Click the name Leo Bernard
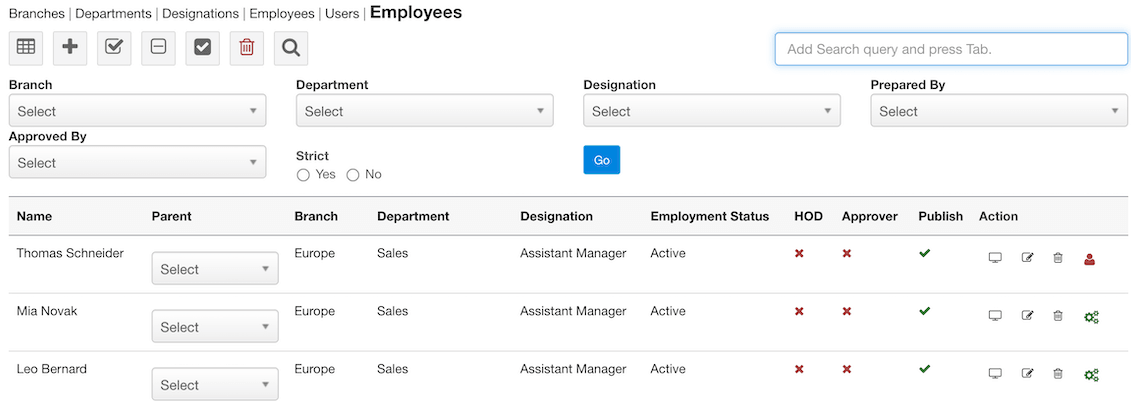This screenshot has width=1131, height=403. pos(52,368)
